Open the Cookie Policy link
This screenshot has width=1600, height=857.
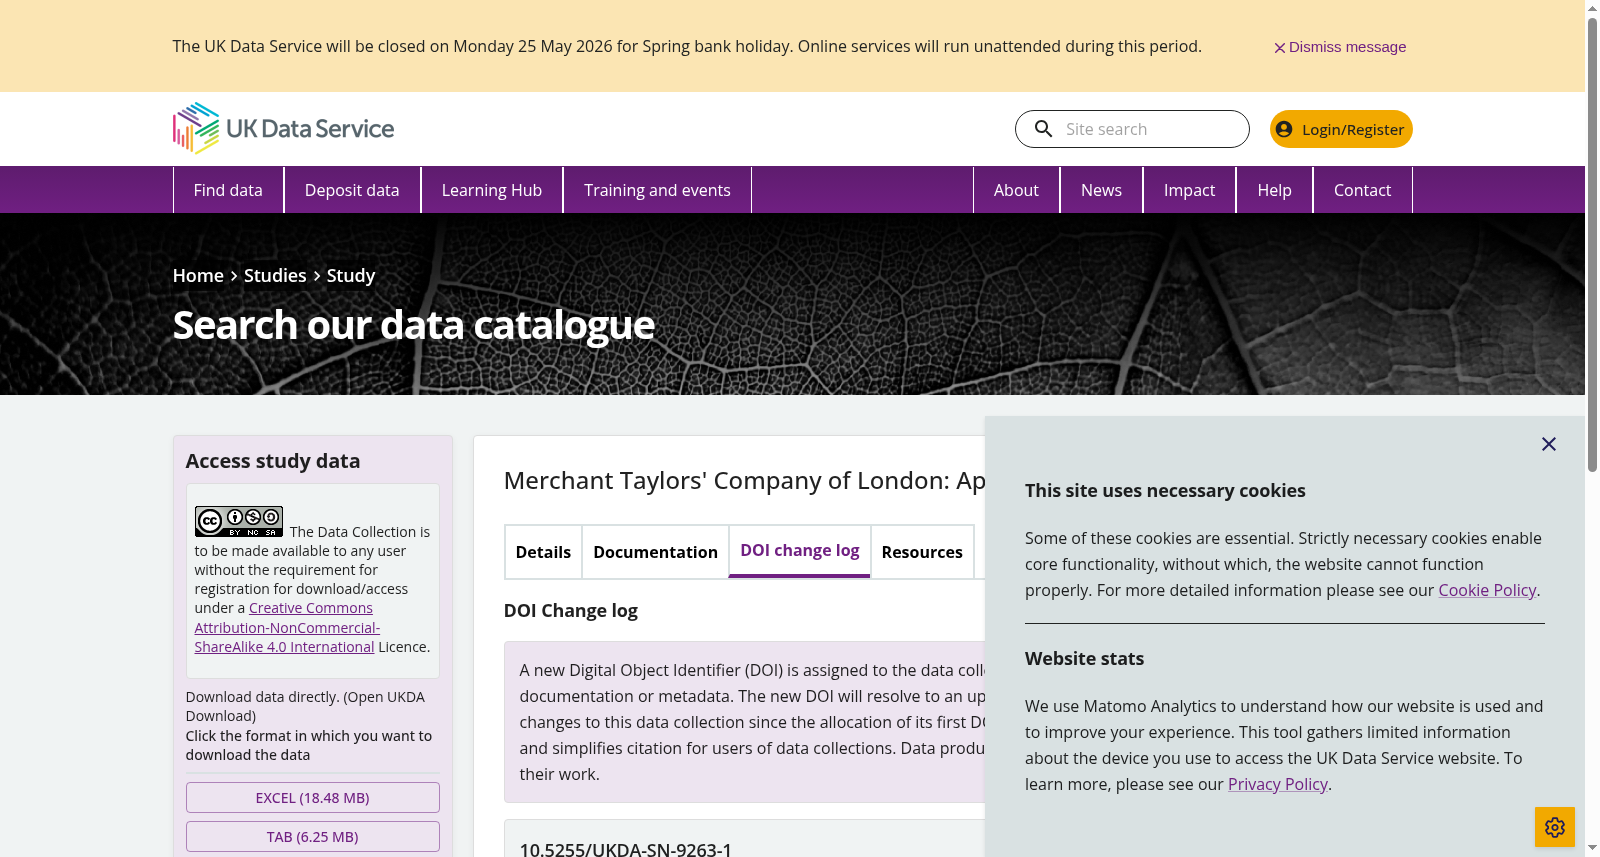point(1487,590)
